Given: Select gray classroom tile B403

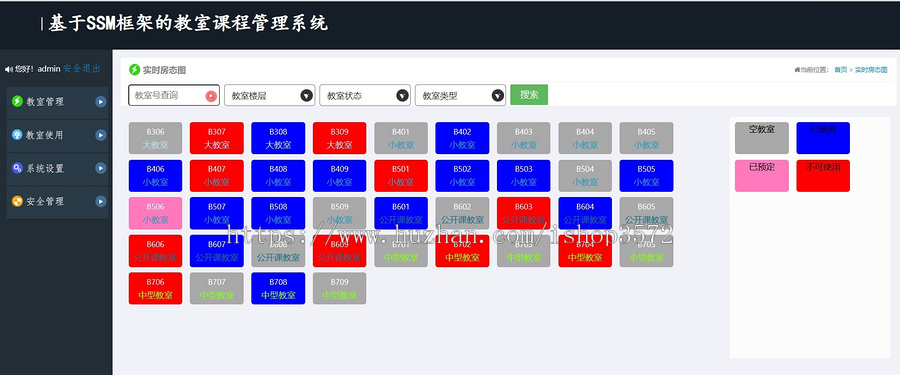Looking at the screenshot, I should tap(524, 138).
